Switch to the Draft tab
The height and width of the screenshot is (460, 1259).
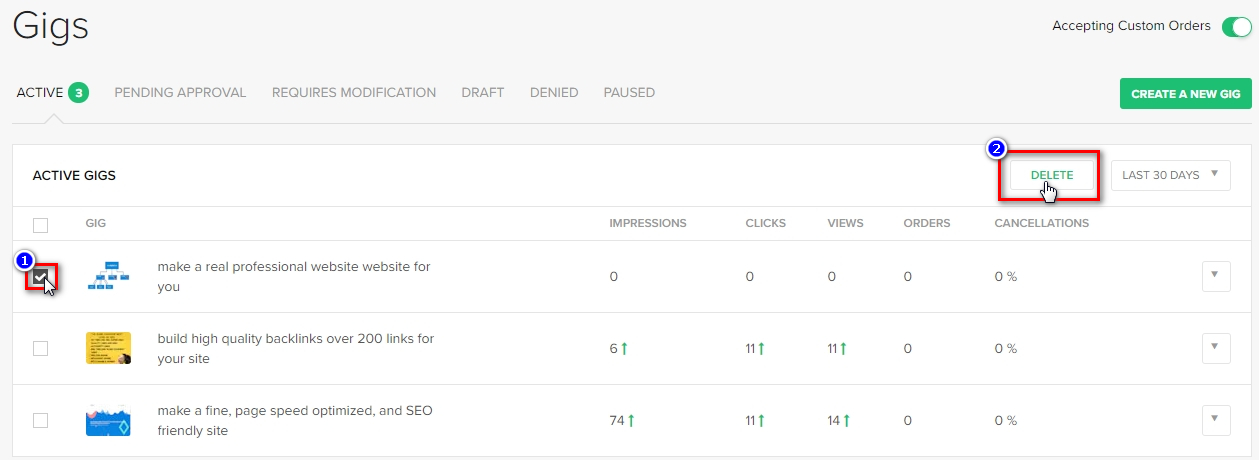tap(482, 93)
